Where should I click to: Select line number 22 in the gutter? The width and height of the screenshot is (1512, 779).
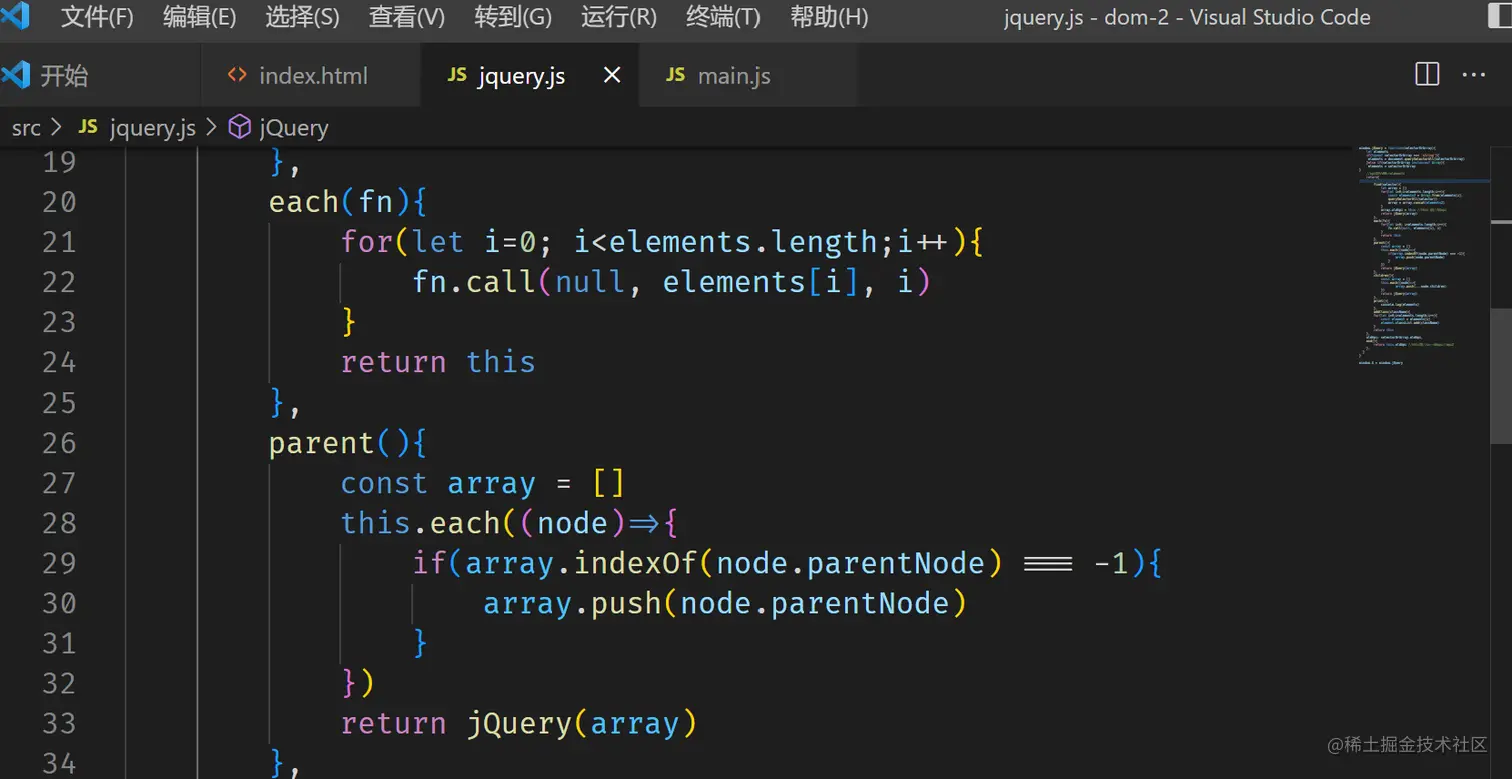click(x=59, y=282)
